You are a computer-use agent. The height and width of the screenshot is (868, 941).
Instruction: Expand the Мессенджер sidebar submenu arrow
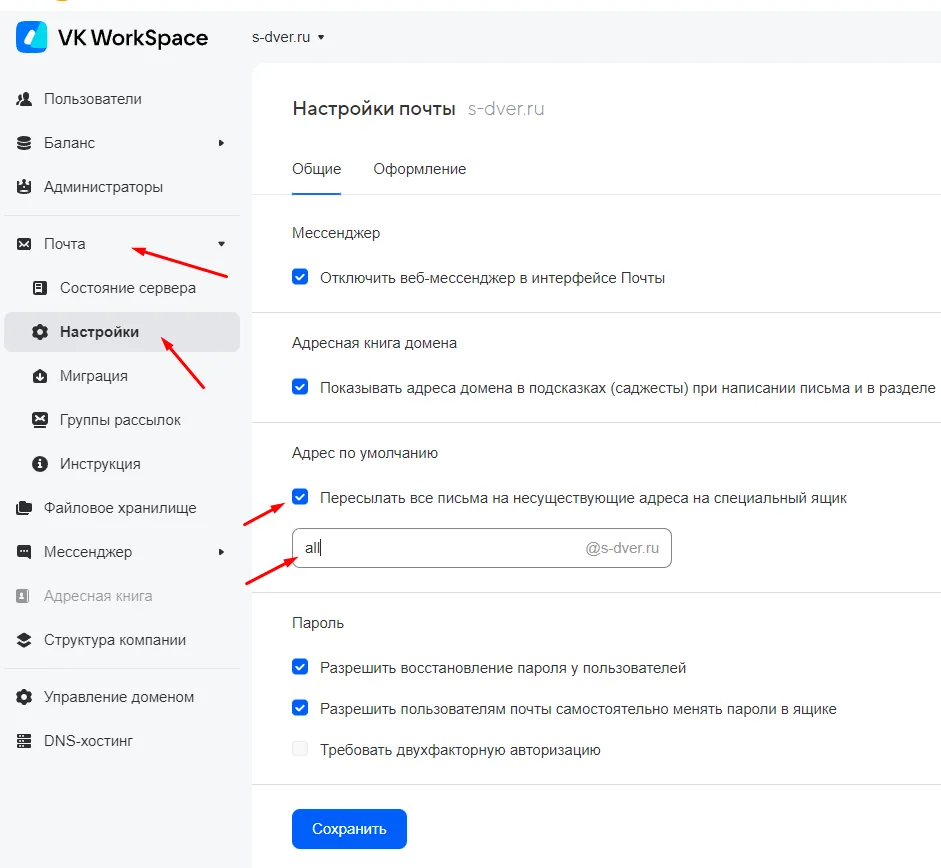coord(221,552)
